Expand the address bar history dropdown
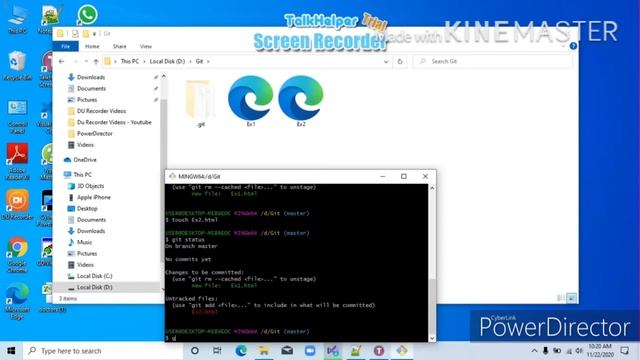 click(x=386, y=62)
